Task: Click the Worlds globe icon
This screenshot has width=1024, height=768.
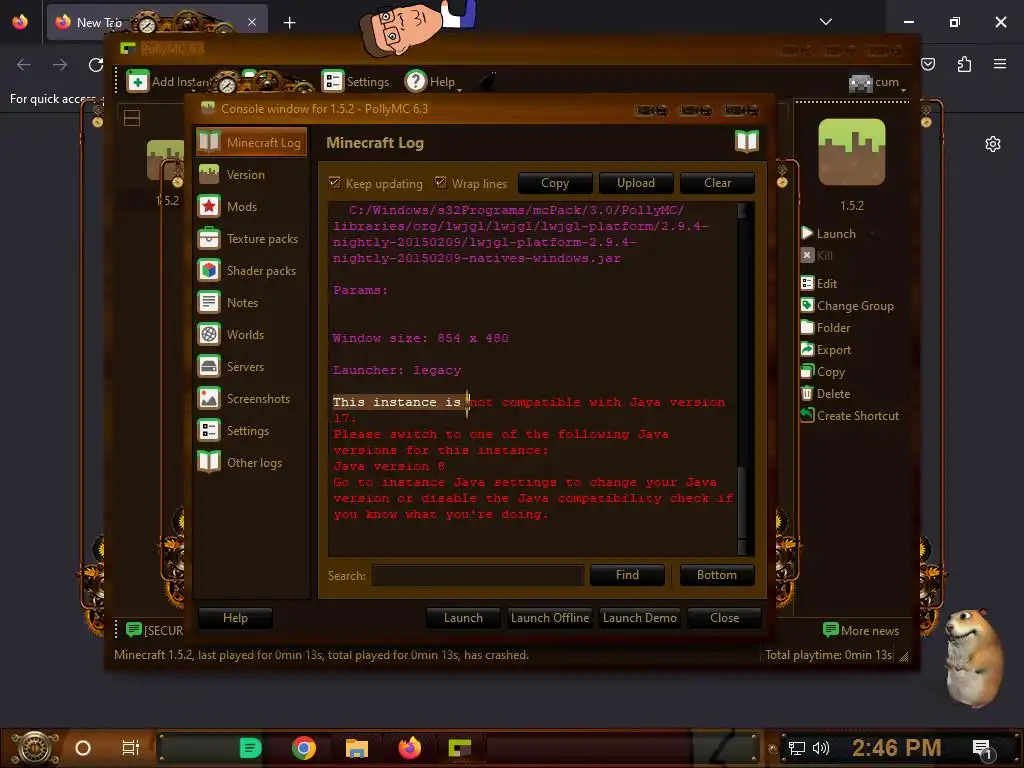Action: [209, 334]
